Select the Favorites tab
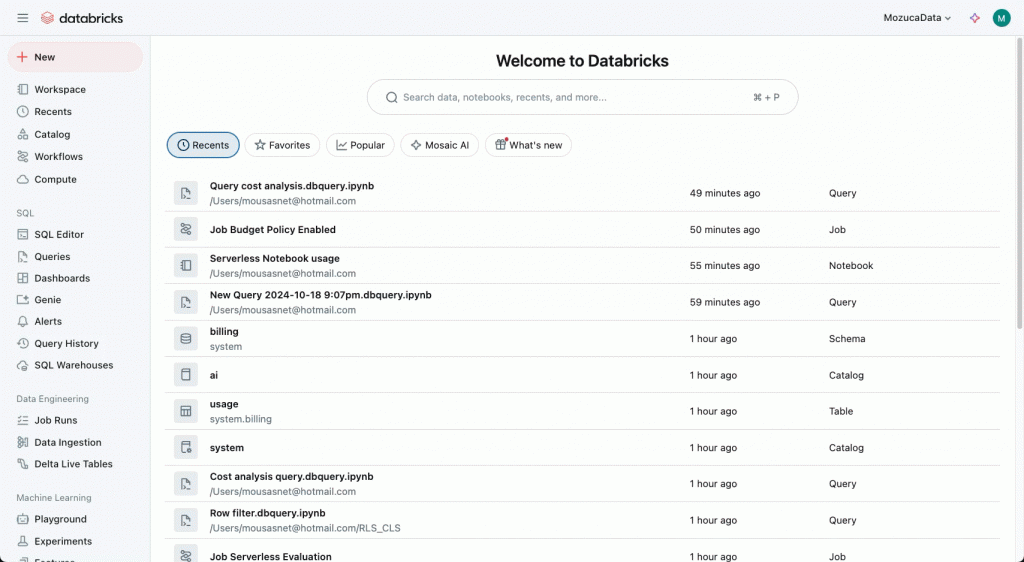The height and width of the screenshot is (562, 1024). pos(282,145)
